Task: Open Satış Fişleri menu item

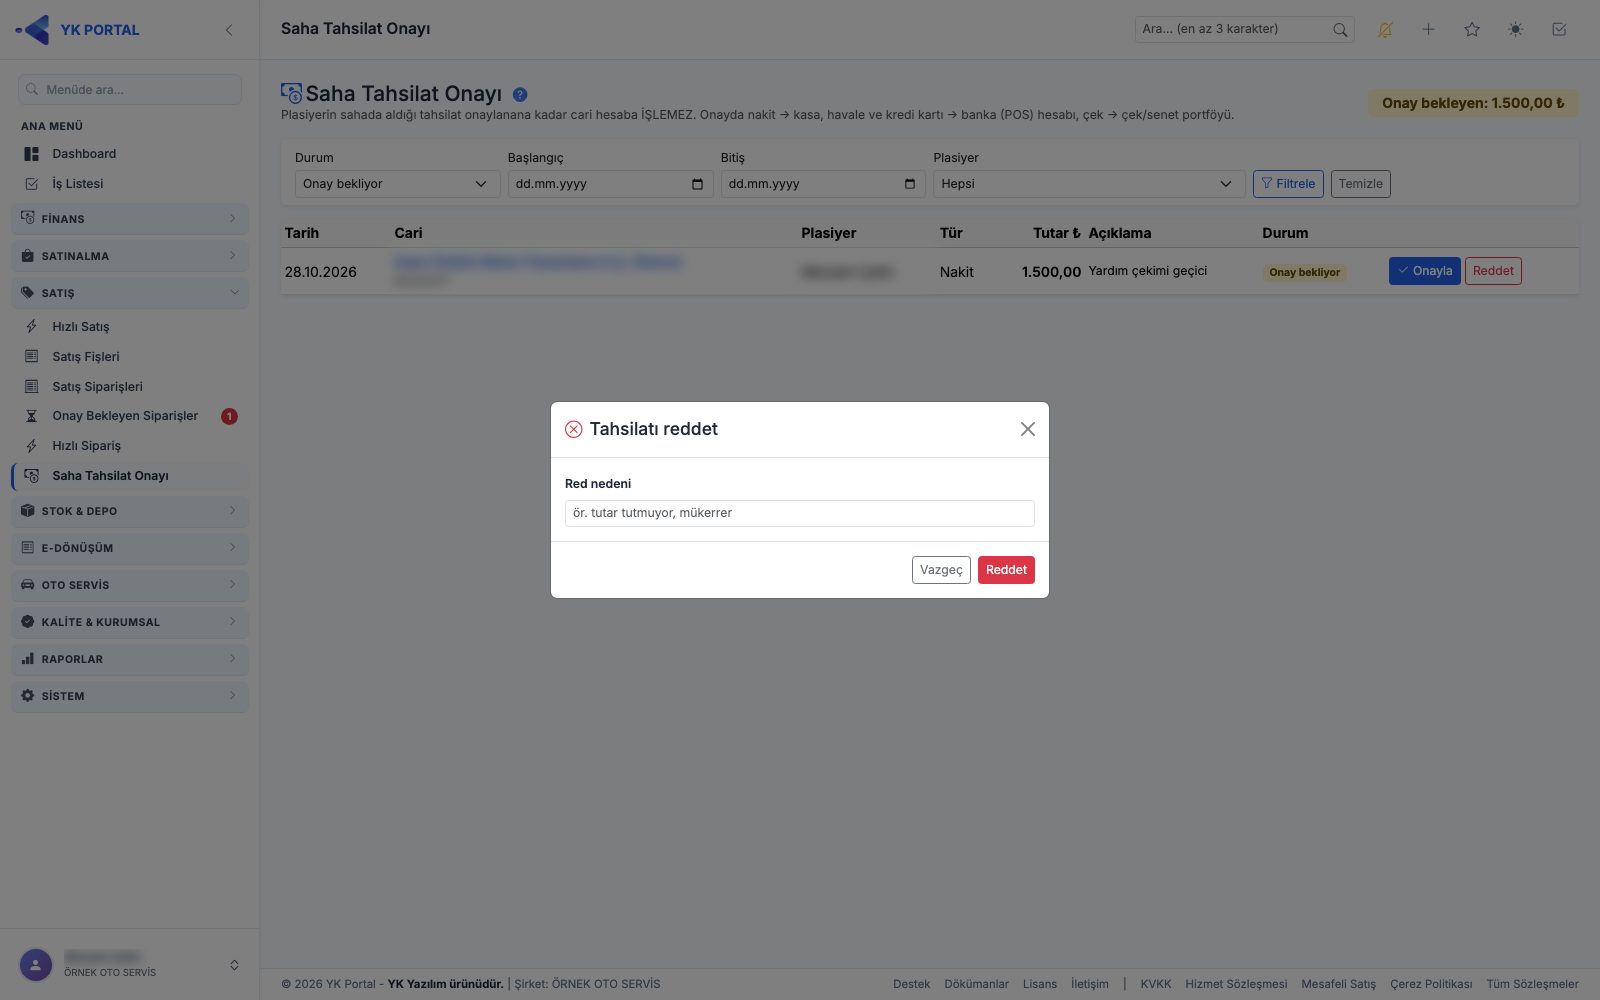Action: (x=130, y=357)
